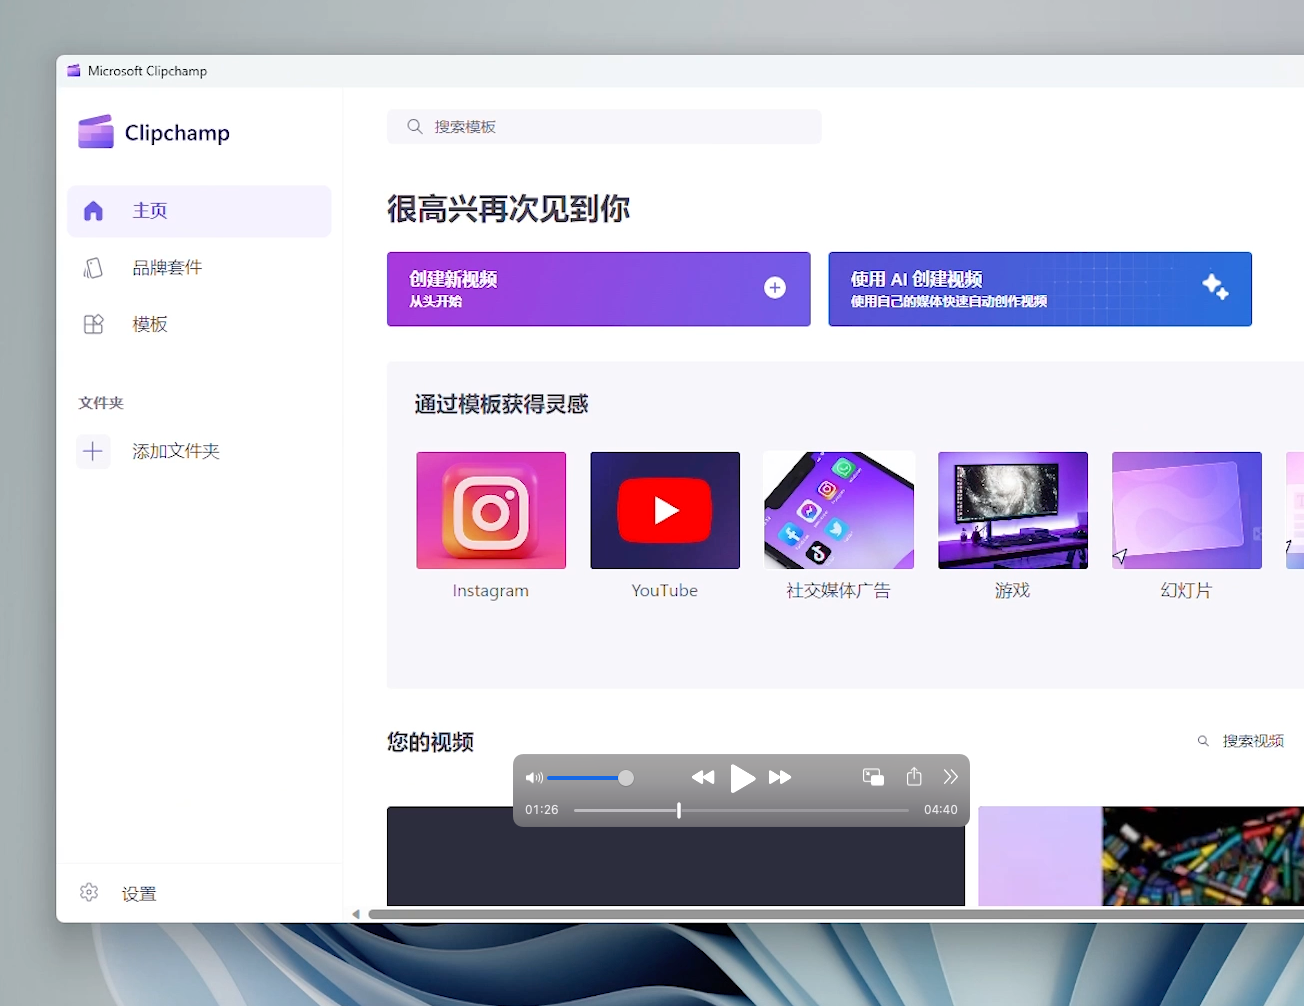Click the plus icon to 添加文件夹
The image size is (1304, 1006).
click(93, 451)
